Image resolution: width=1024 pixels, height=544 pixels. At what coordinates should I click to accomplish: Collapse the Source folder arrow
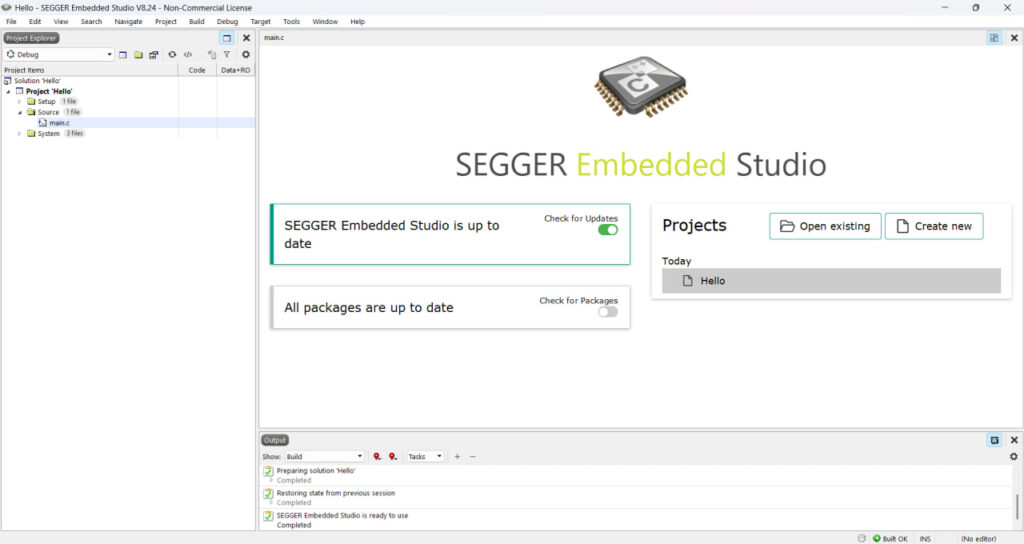click(20, 112)
